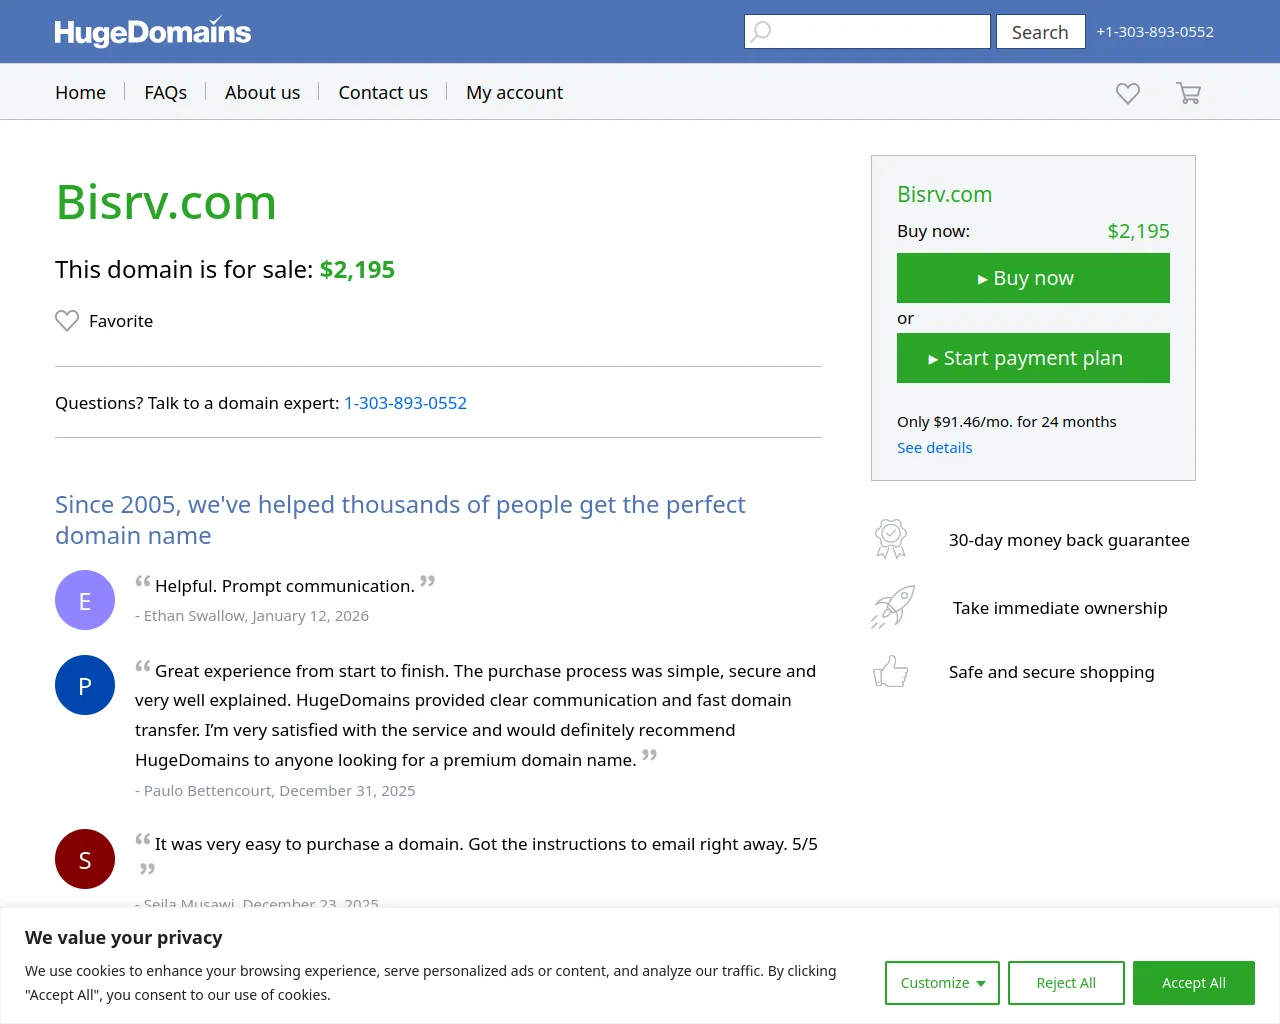Click the 30-day money back guarantee badge icon
Image resolution: width=1280 pixels, height=1024 pixels.
coord(890,539)
